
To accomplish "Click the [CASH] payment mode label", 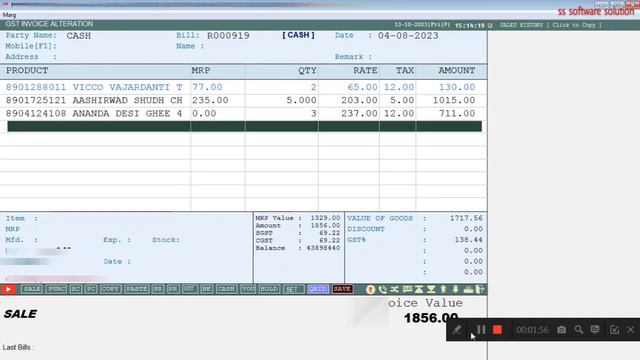I will pos(298,36).
